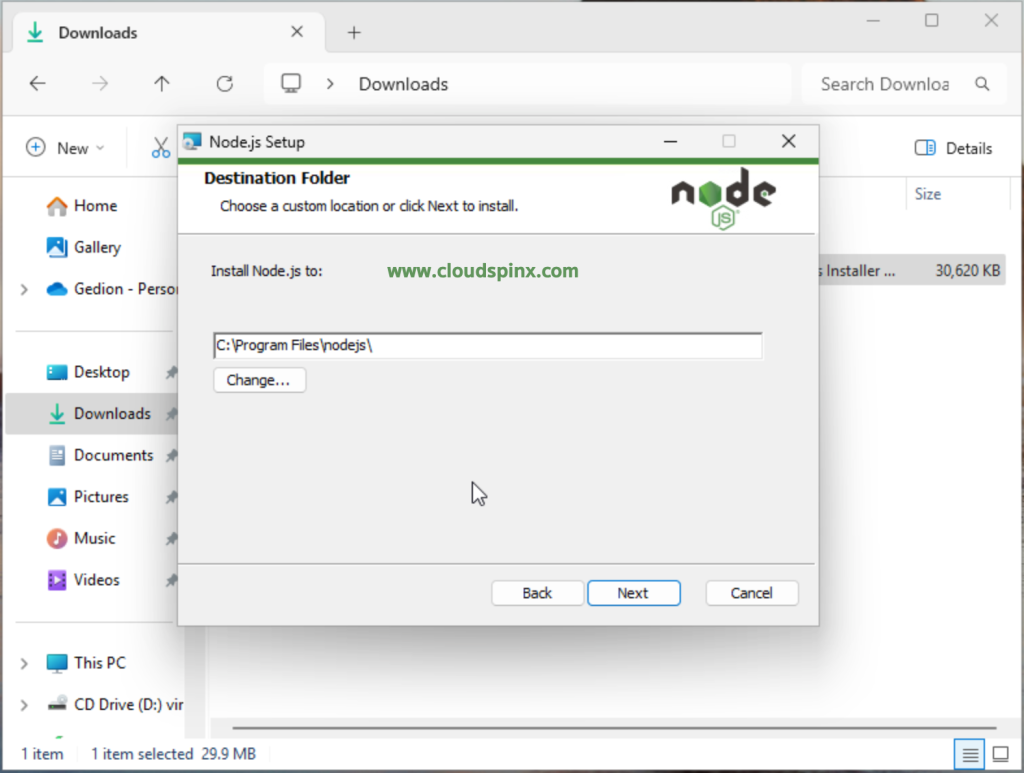Go up one folder level arrow

click(x=162, y=84)
